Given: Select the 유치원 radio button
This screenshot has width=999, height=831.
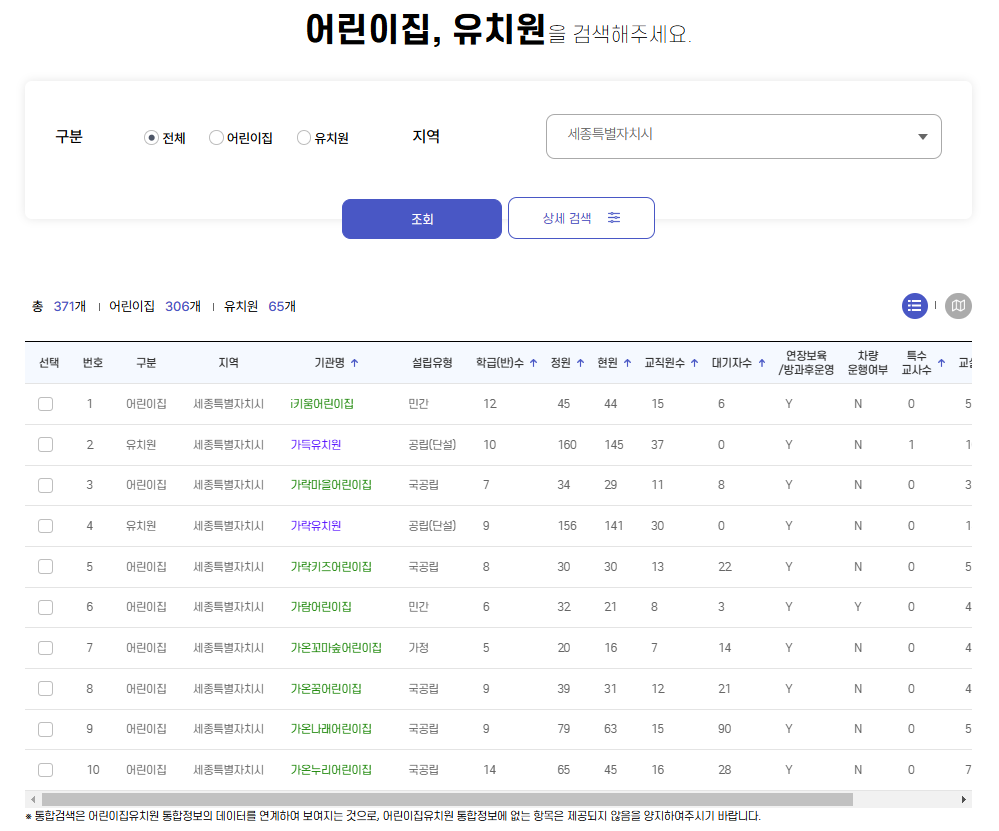Looking at the screenshot, I should pyautogui.click(x=303, y=138).
